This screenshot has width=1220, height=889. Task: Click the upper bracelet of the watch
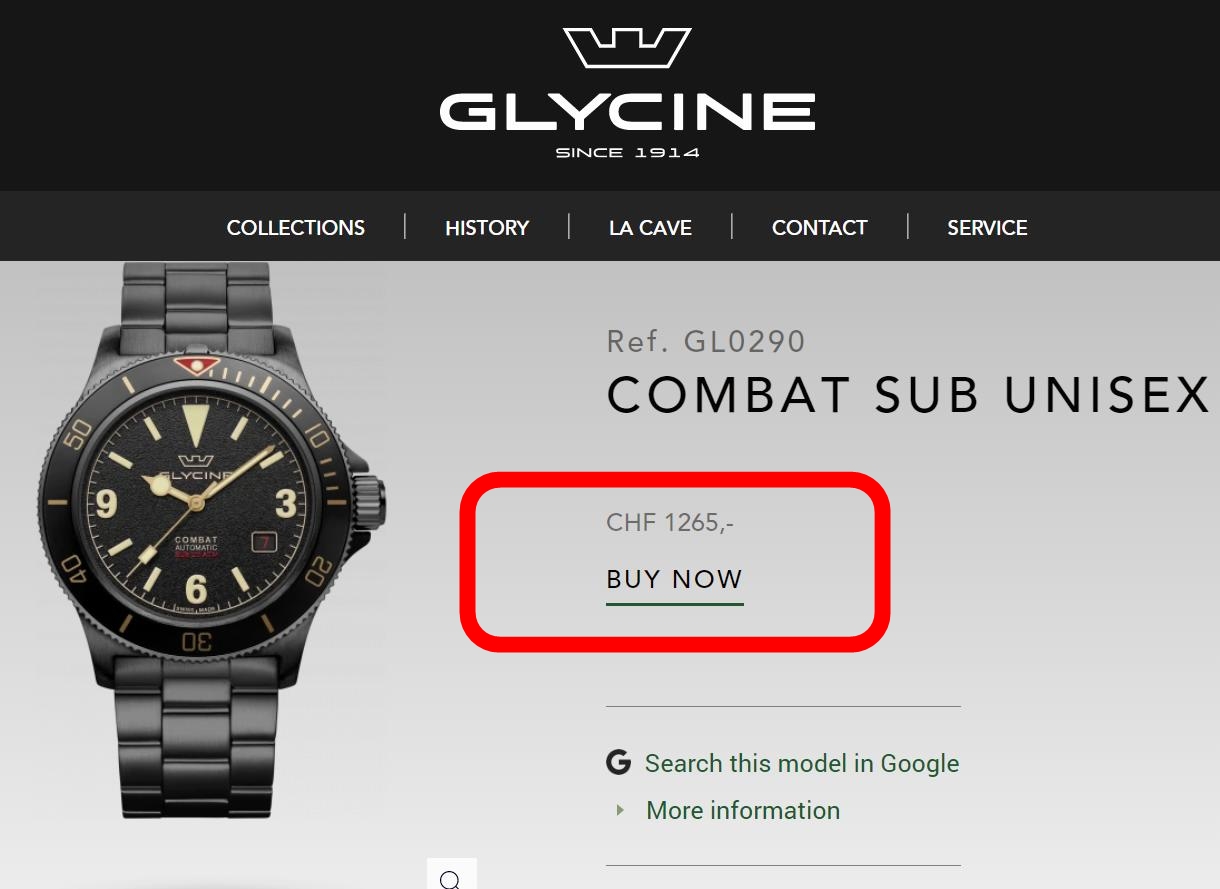(x=197, y=305)
